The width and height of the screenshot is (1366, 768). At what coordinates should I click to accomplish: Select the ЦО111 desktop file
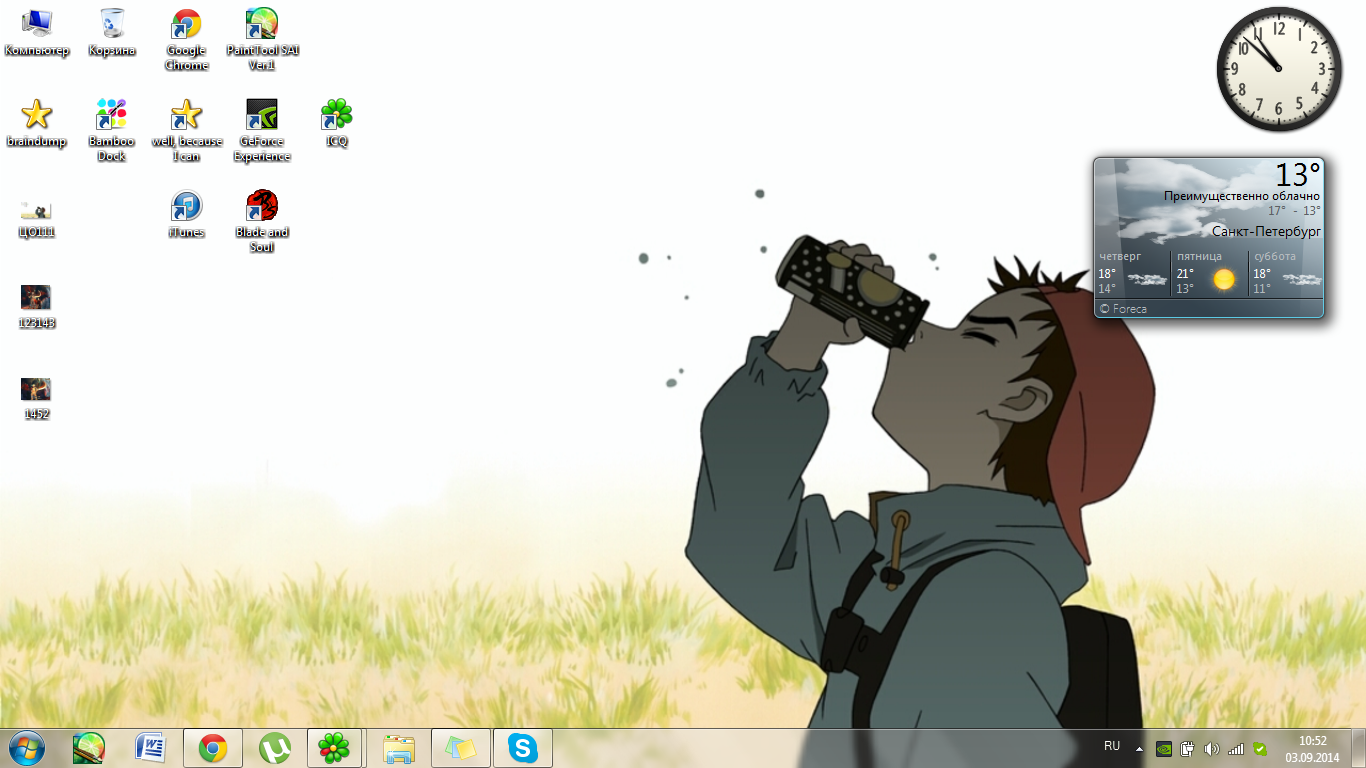point(37,218)
